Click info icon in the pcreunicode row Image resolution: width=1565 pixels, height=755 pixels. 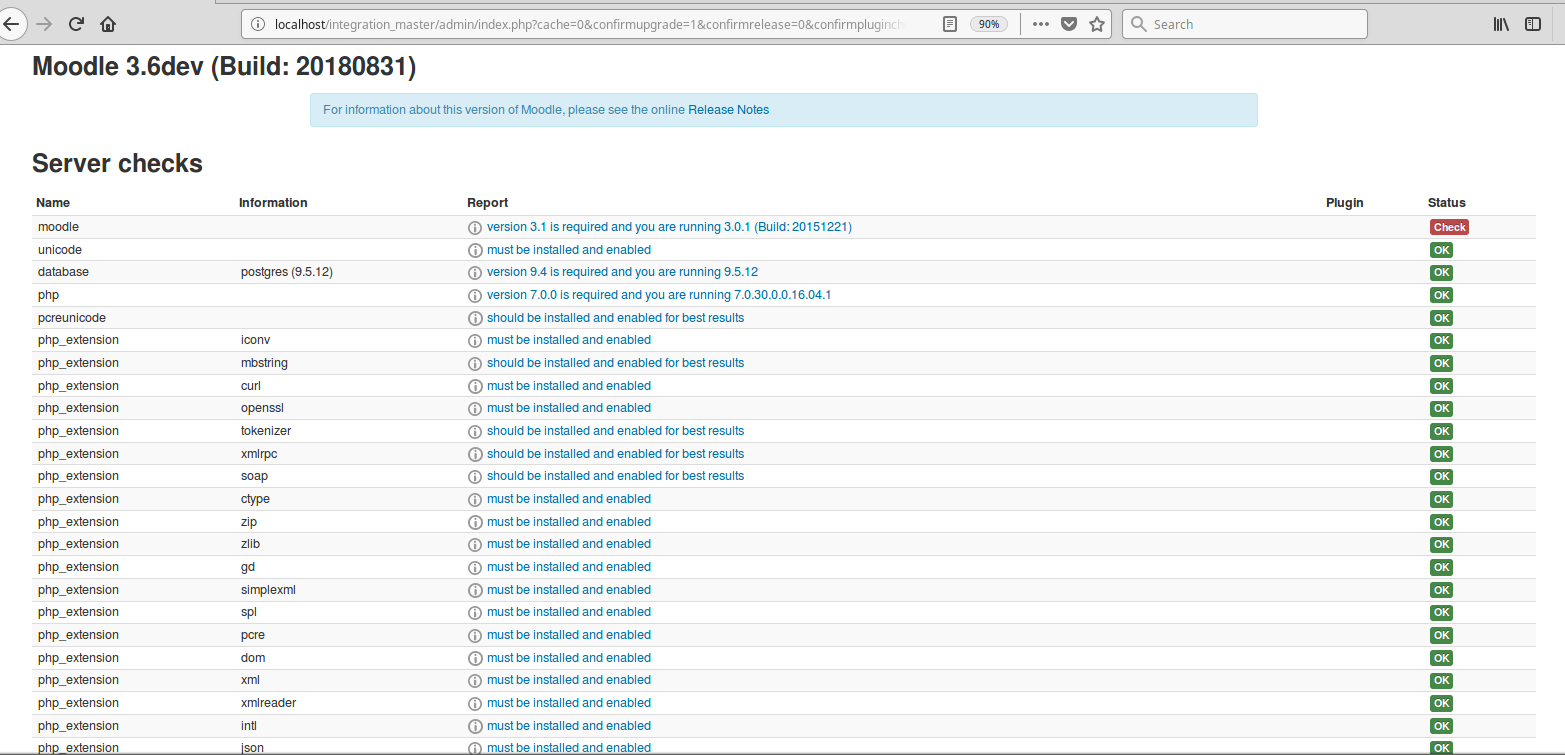475,318
